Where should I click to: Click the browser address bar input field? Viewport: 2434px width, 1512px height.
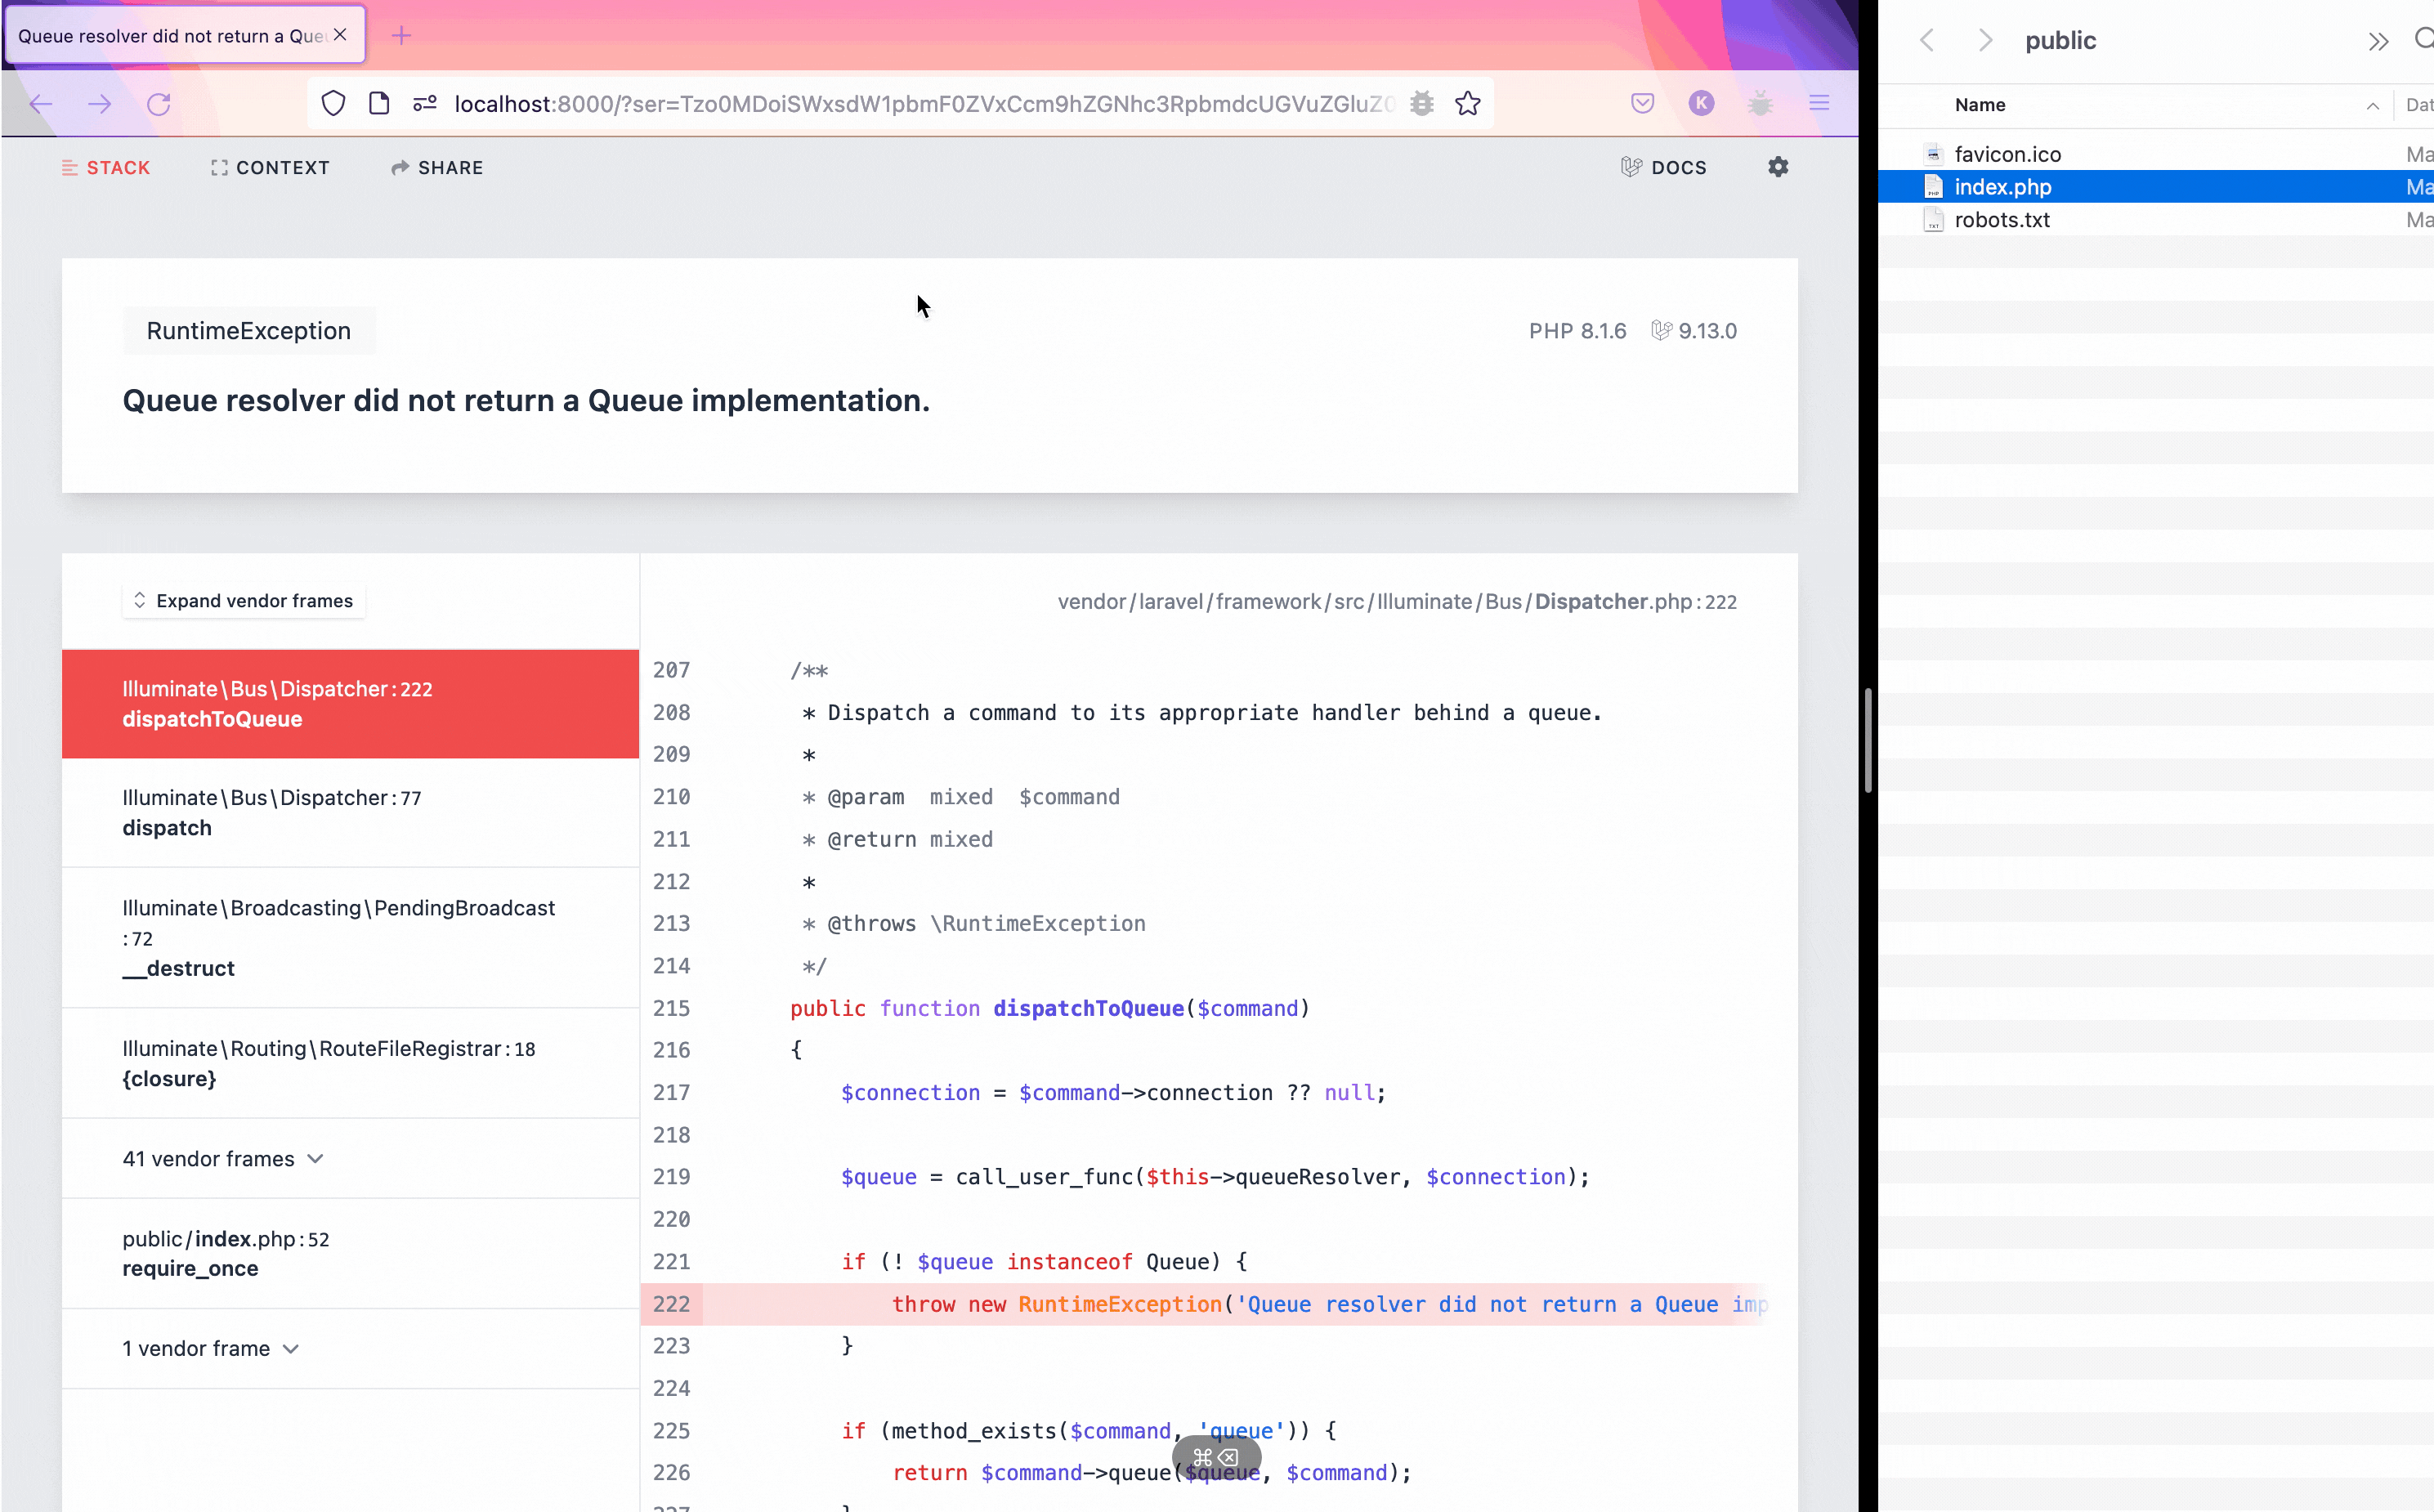click(x=923, y=105)
